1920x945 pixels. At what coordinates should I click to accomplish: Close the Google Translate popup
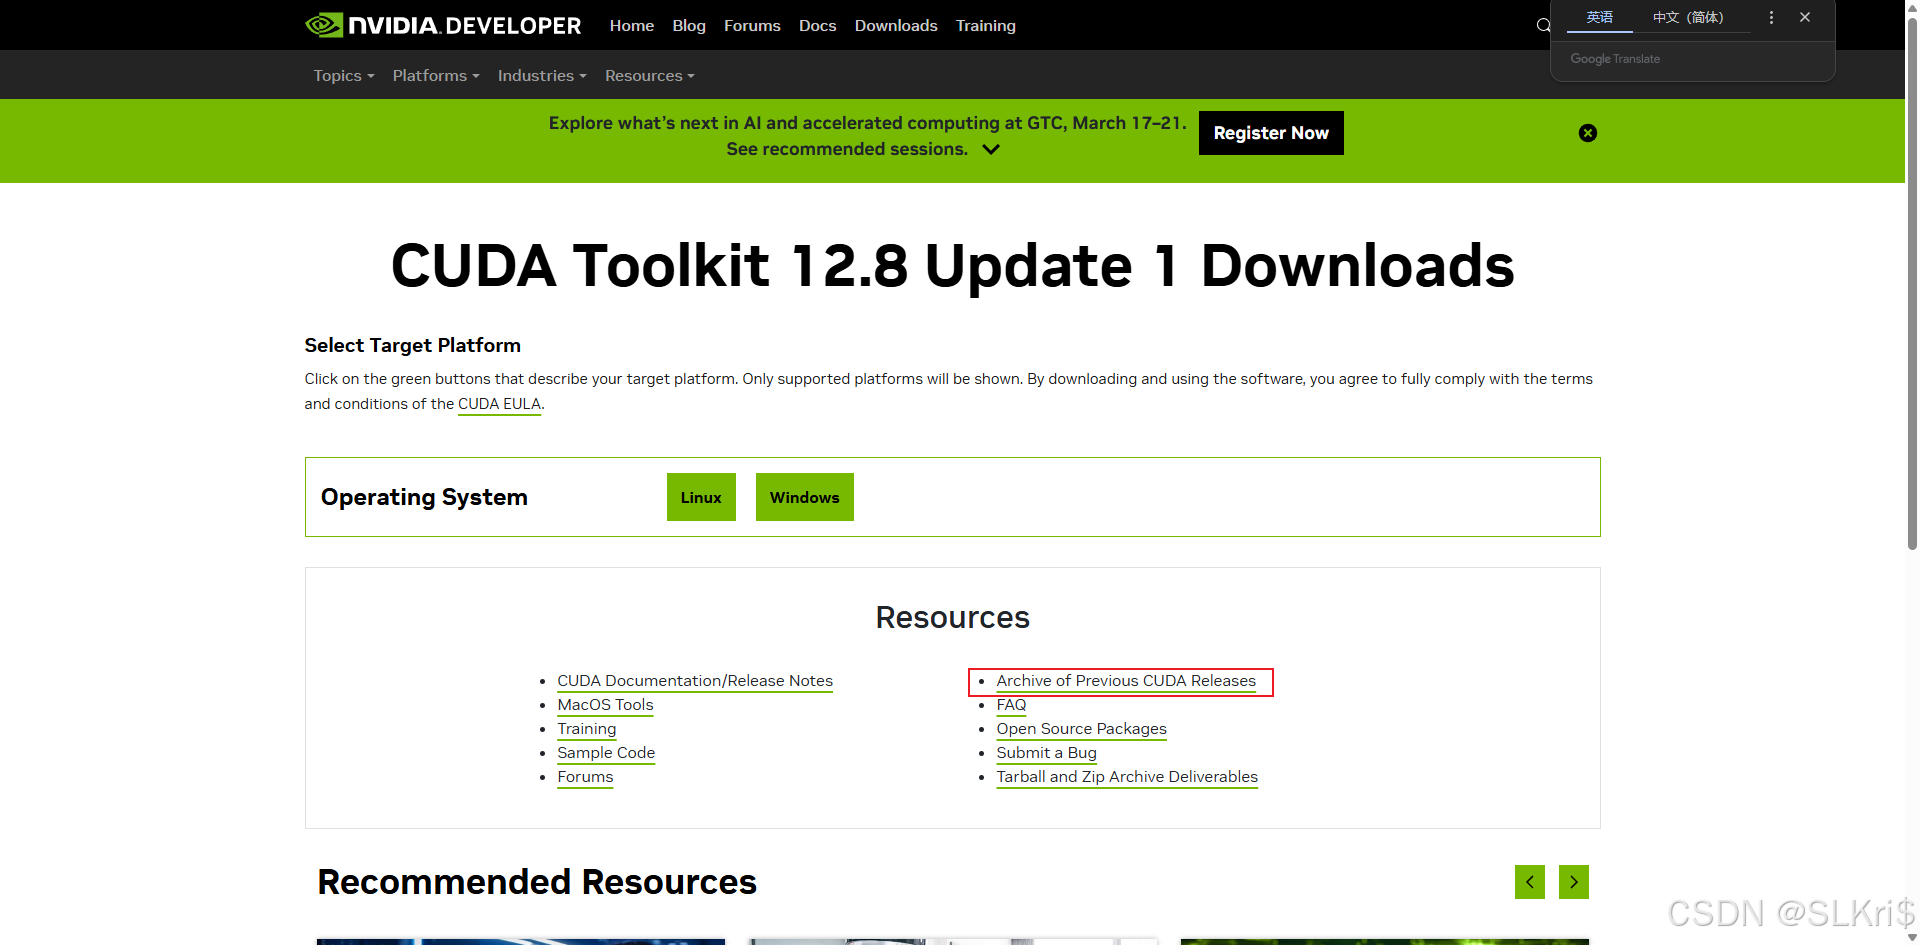coord(1805,18)
